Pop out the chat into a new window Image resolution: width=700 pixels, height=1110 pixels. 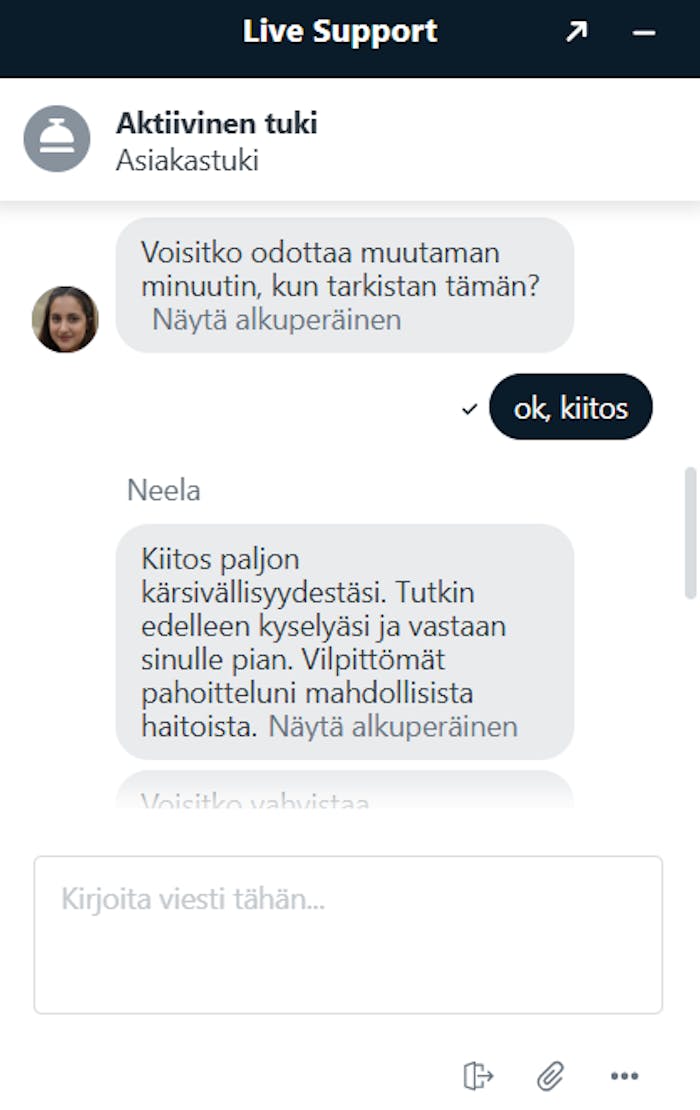click(577, 32)
